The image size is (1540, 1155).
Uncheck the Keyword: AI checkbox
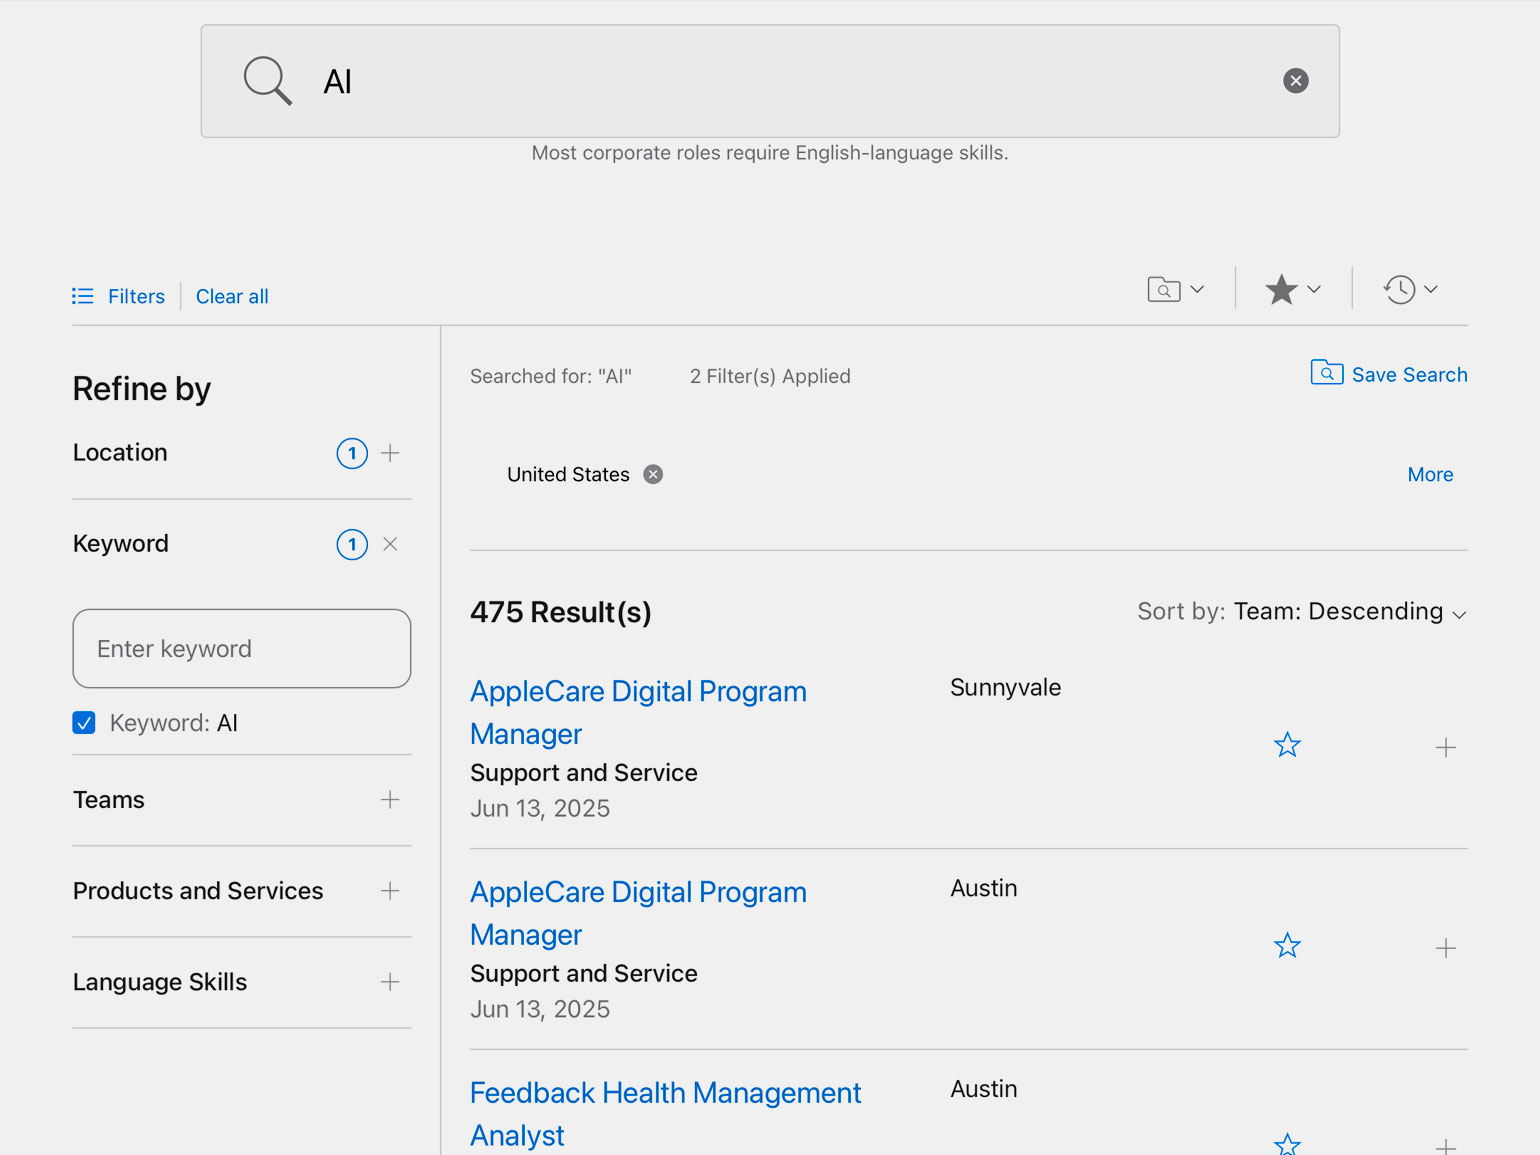coord(84,722)
